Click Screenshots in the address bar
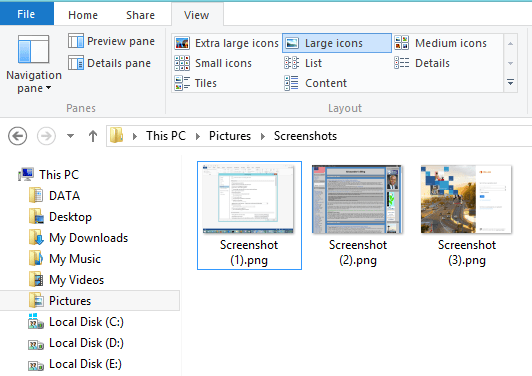The height and width of the screenshot is (376, 532). point(305,136)
